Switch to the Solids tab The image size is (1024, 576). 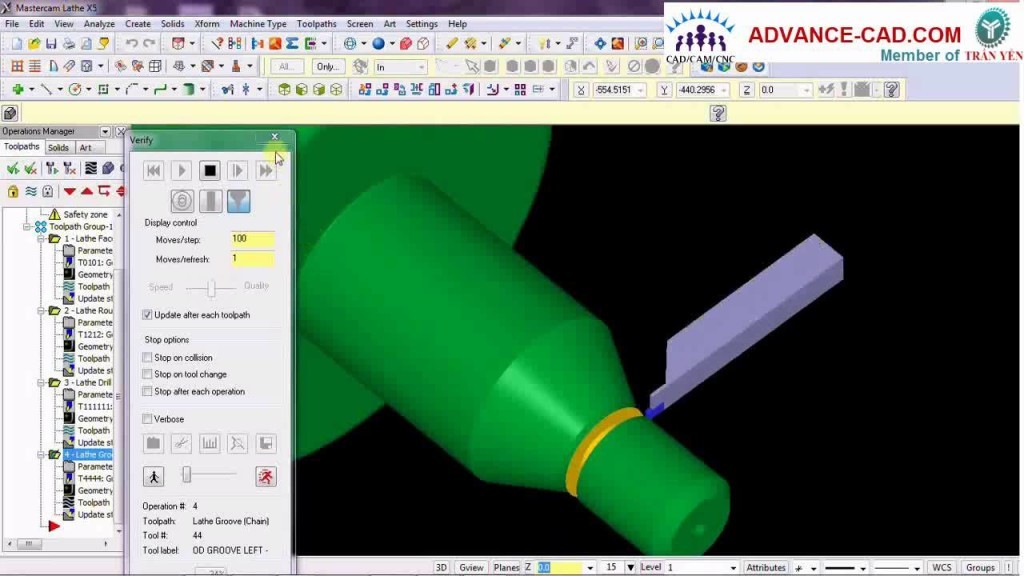click(58, 148)
